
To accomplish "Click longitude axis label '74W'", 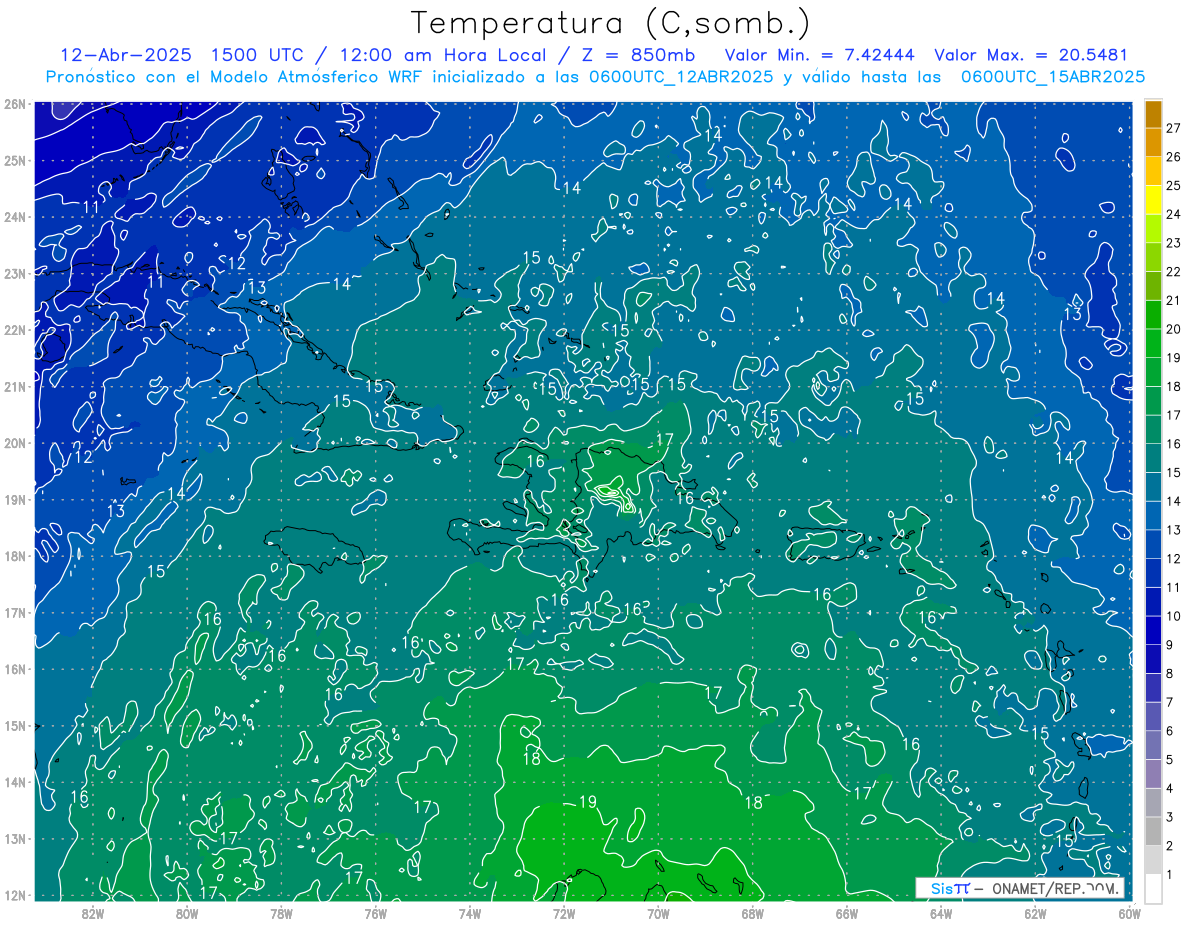I will [469, 912].
